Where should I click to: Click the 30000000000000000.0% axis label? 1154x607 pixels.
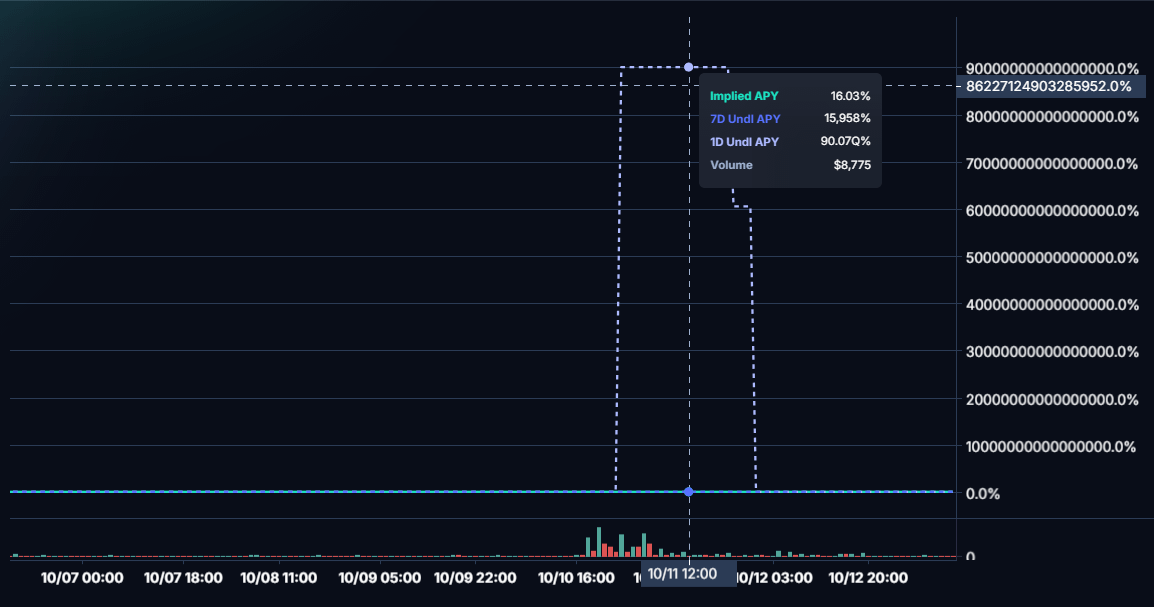pyautogui.click(x=1052, y=352)
